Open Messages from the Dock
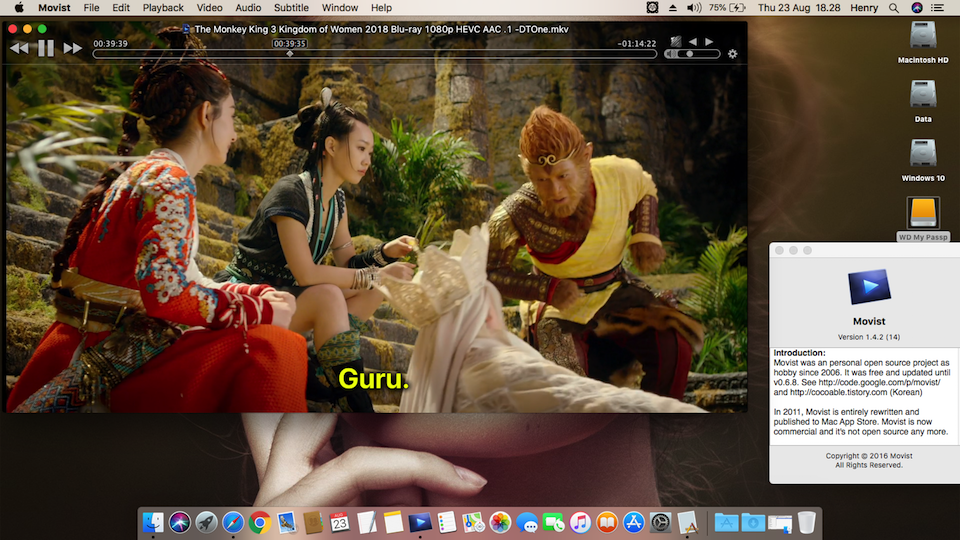The width and height of the screenshot is (960, 540). (x=527, y=522)
